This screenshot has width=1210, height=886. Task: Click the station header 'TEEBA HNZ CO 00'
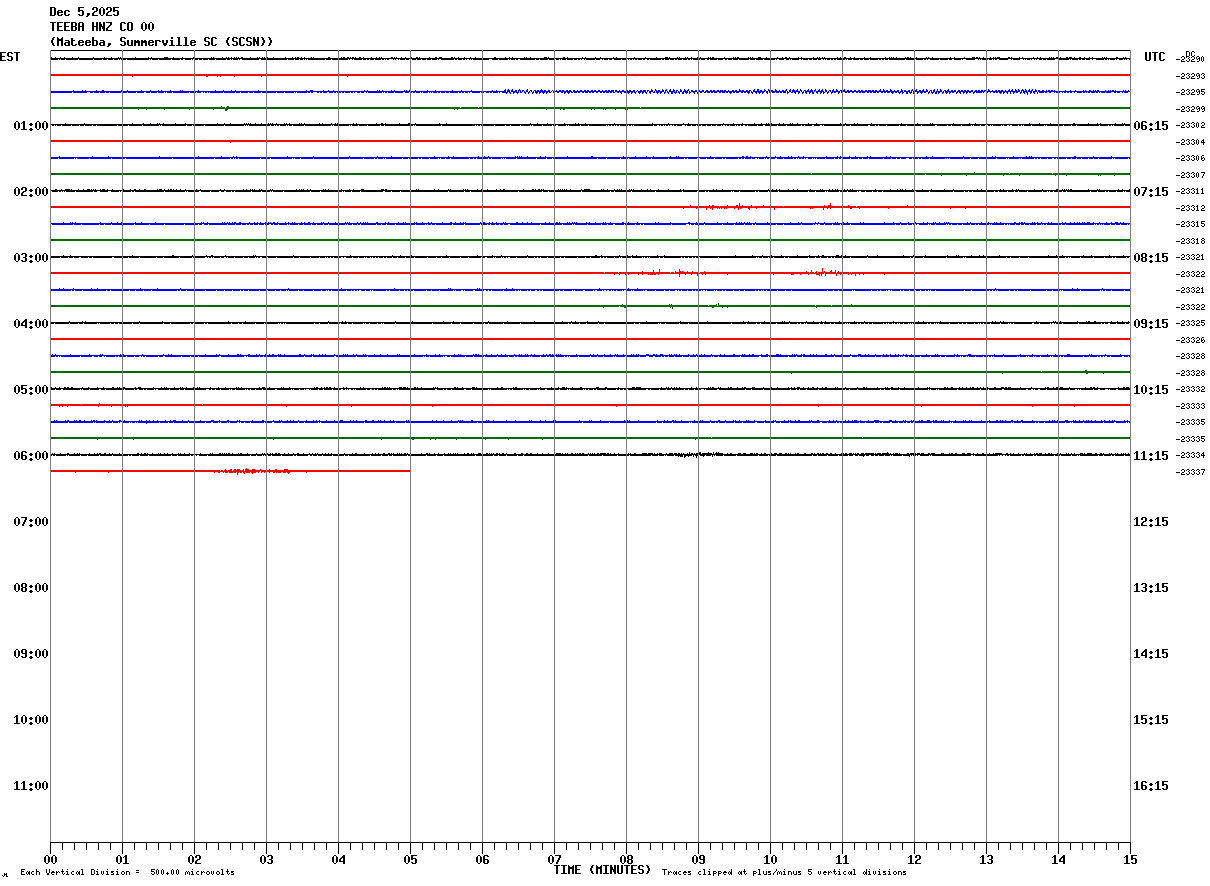(102, 27)
